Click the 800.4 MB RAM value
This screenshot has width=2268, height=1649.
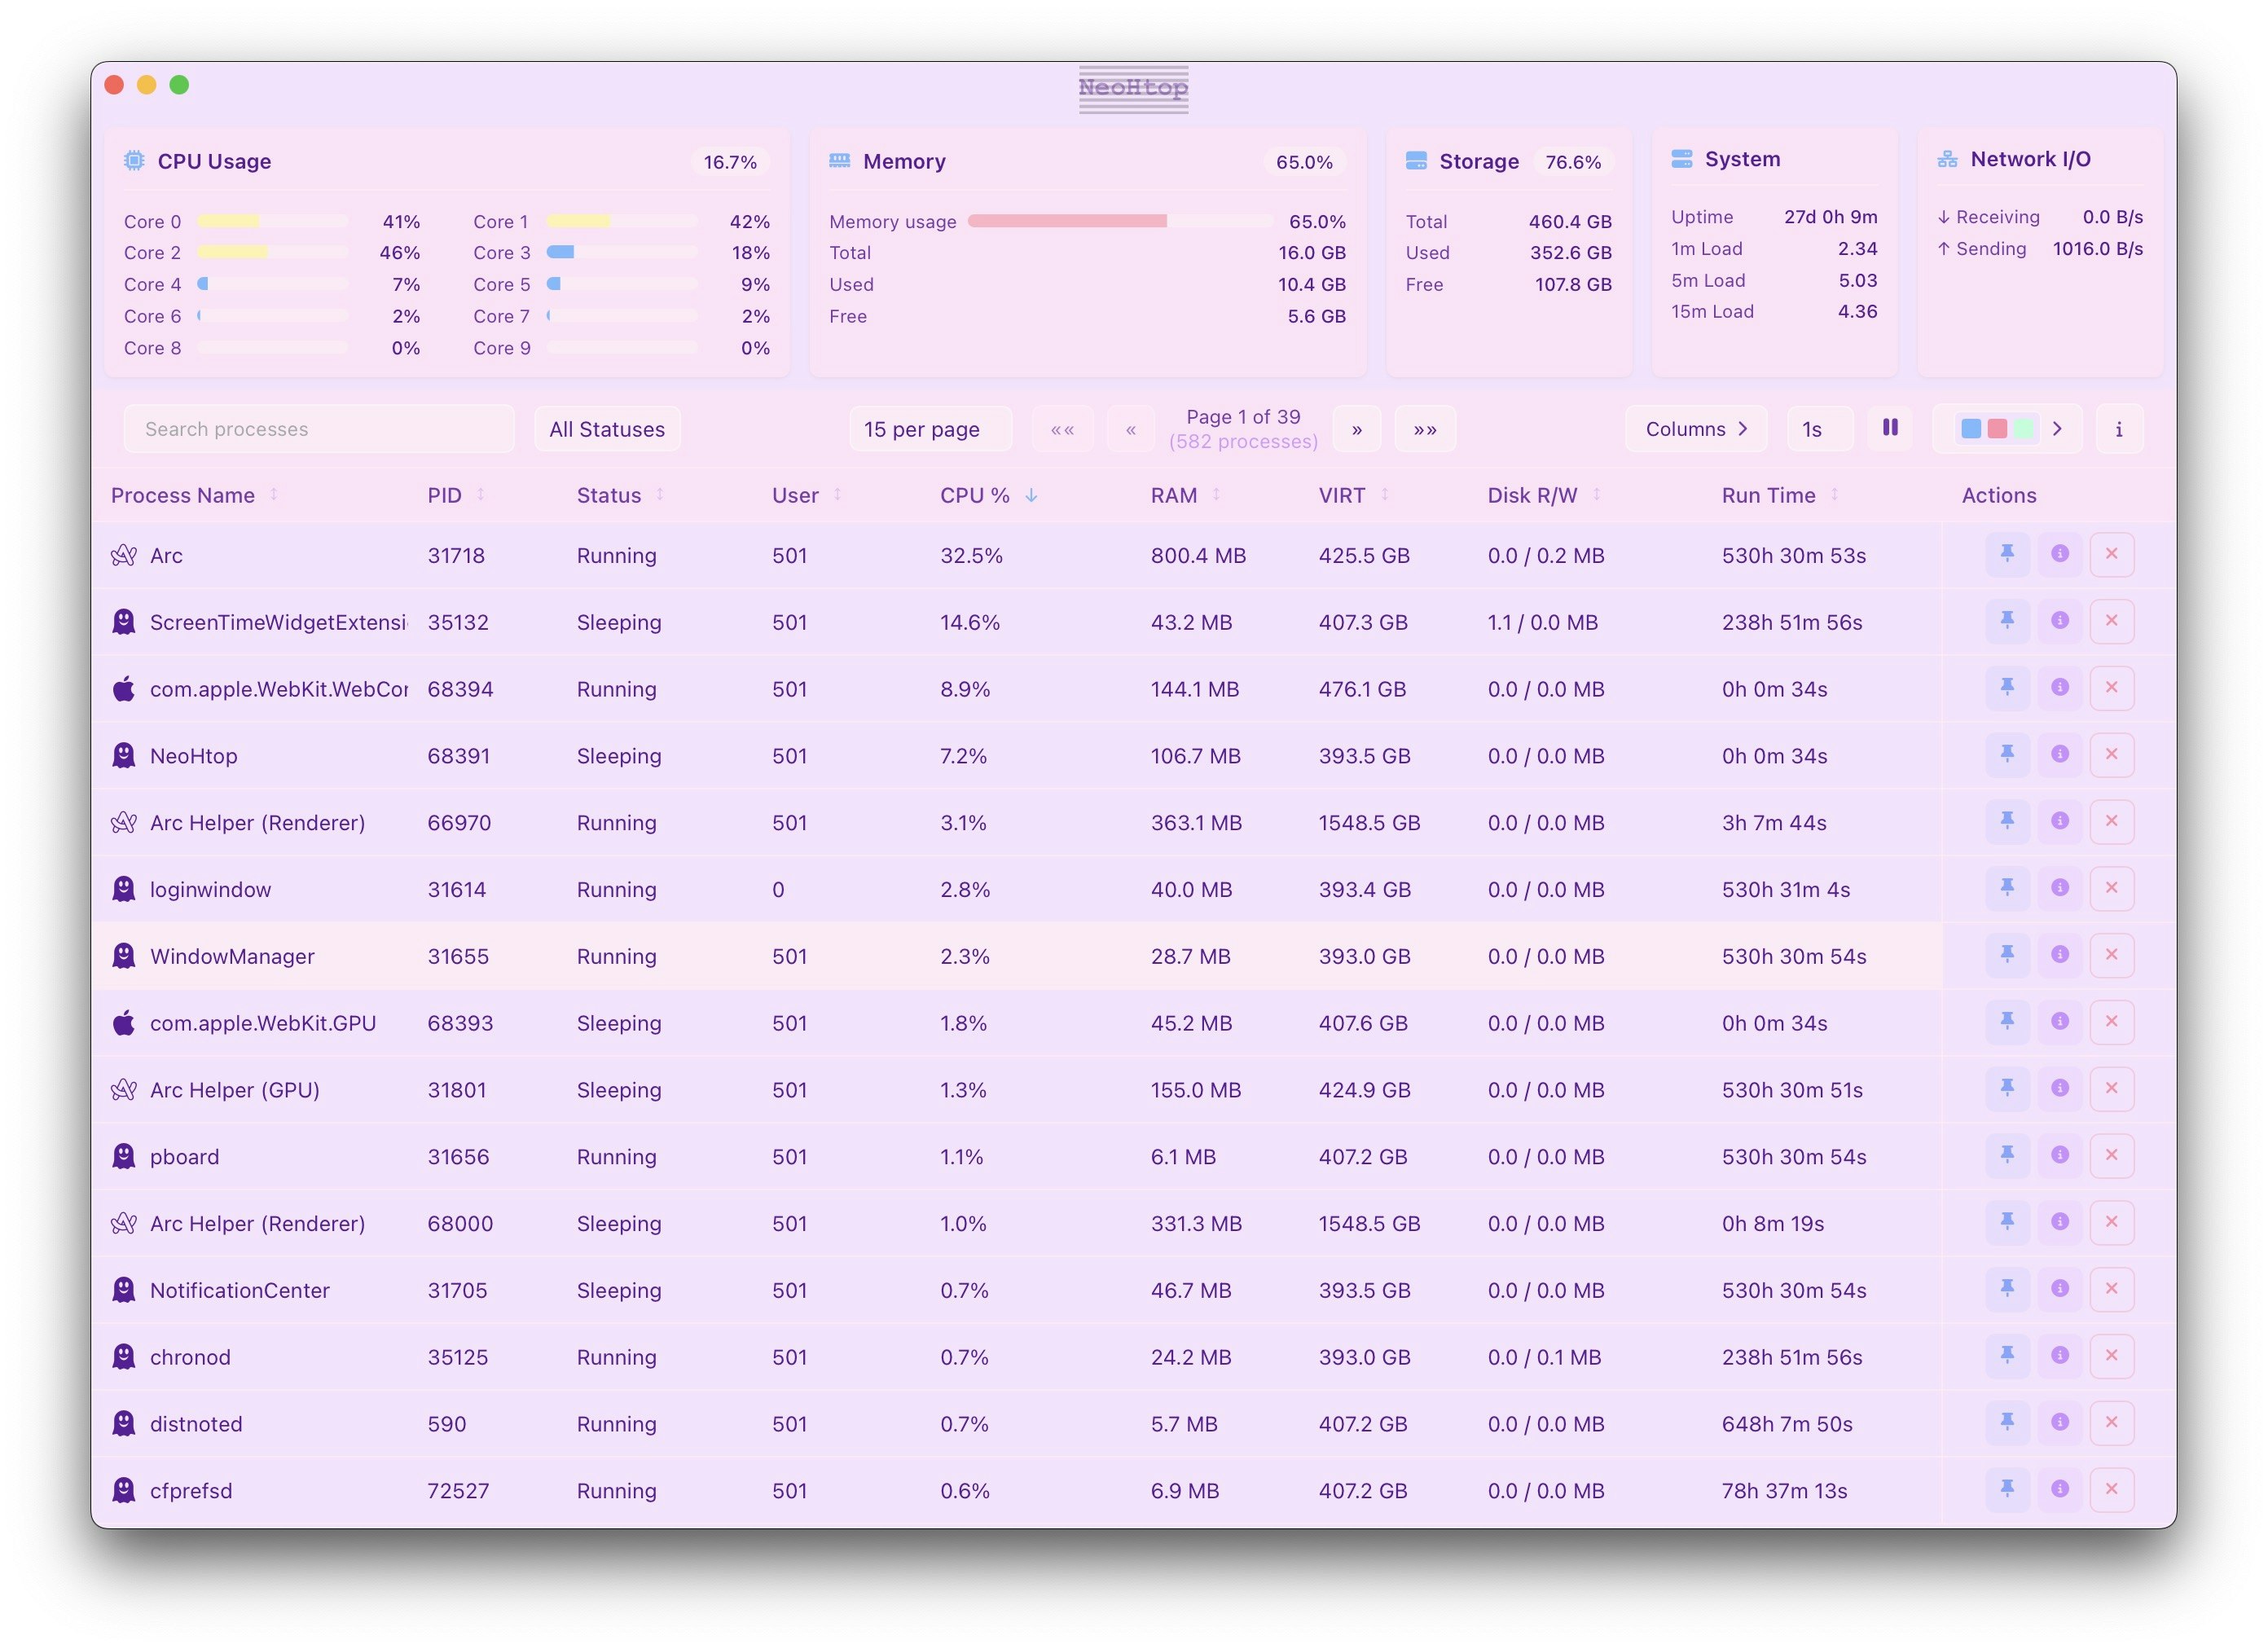[1198, 555]
